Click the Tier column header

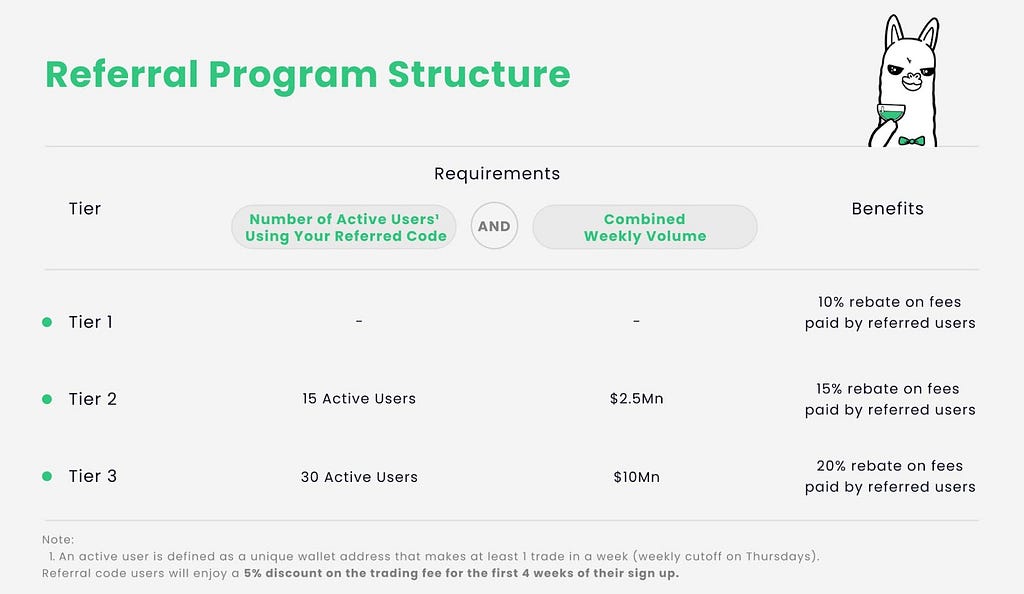coord(85,209)
